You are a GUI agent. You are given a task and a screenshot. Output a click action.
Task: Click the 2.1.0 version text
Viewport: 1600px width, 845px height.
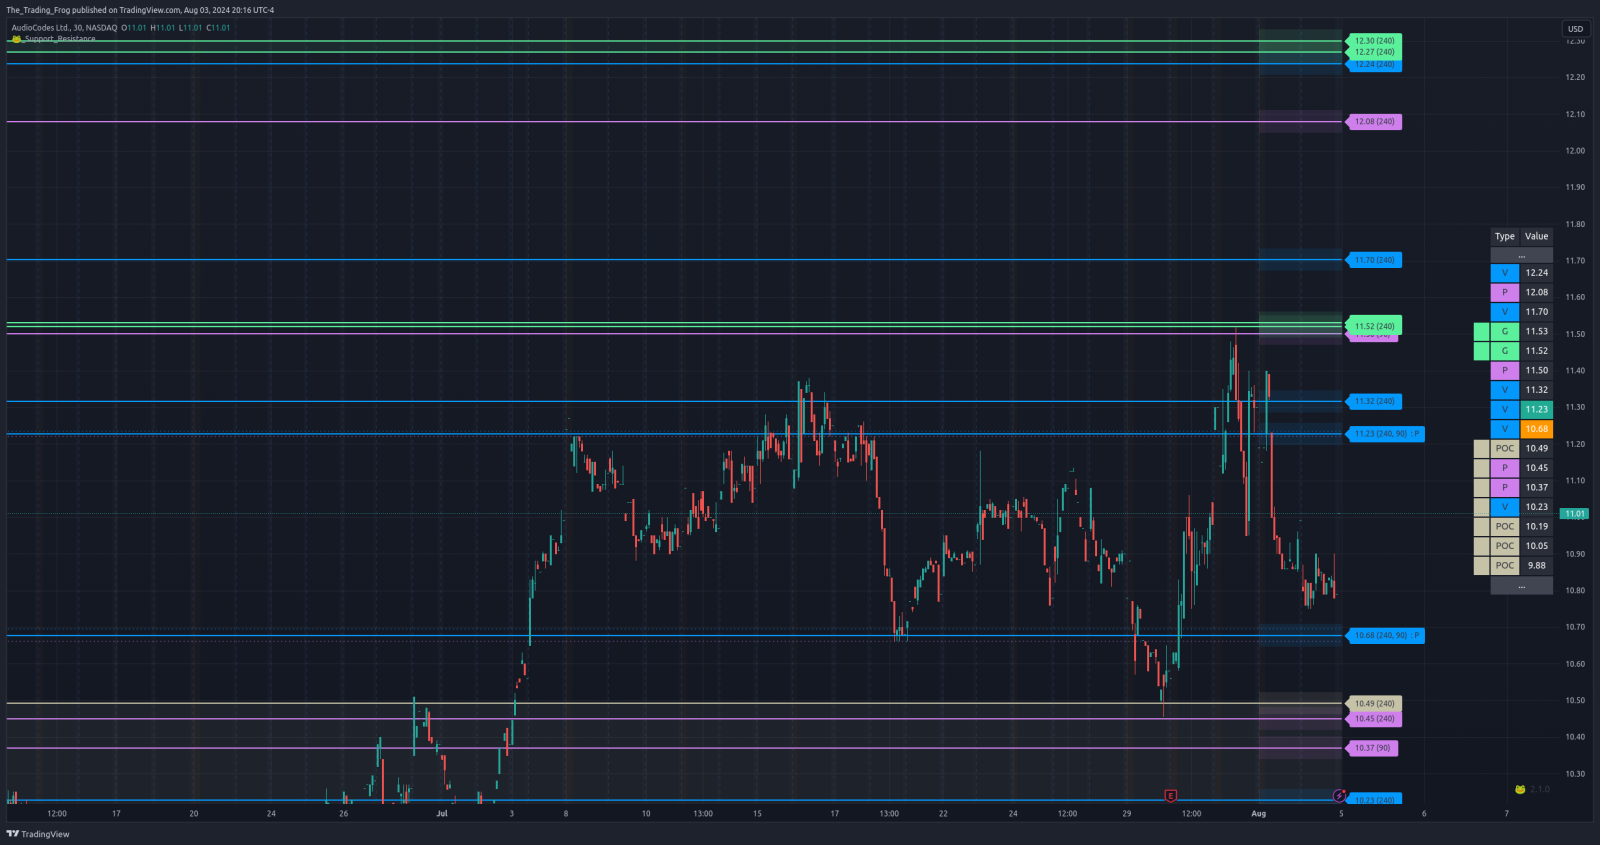pyautogui.click(x=1540, y=789)
